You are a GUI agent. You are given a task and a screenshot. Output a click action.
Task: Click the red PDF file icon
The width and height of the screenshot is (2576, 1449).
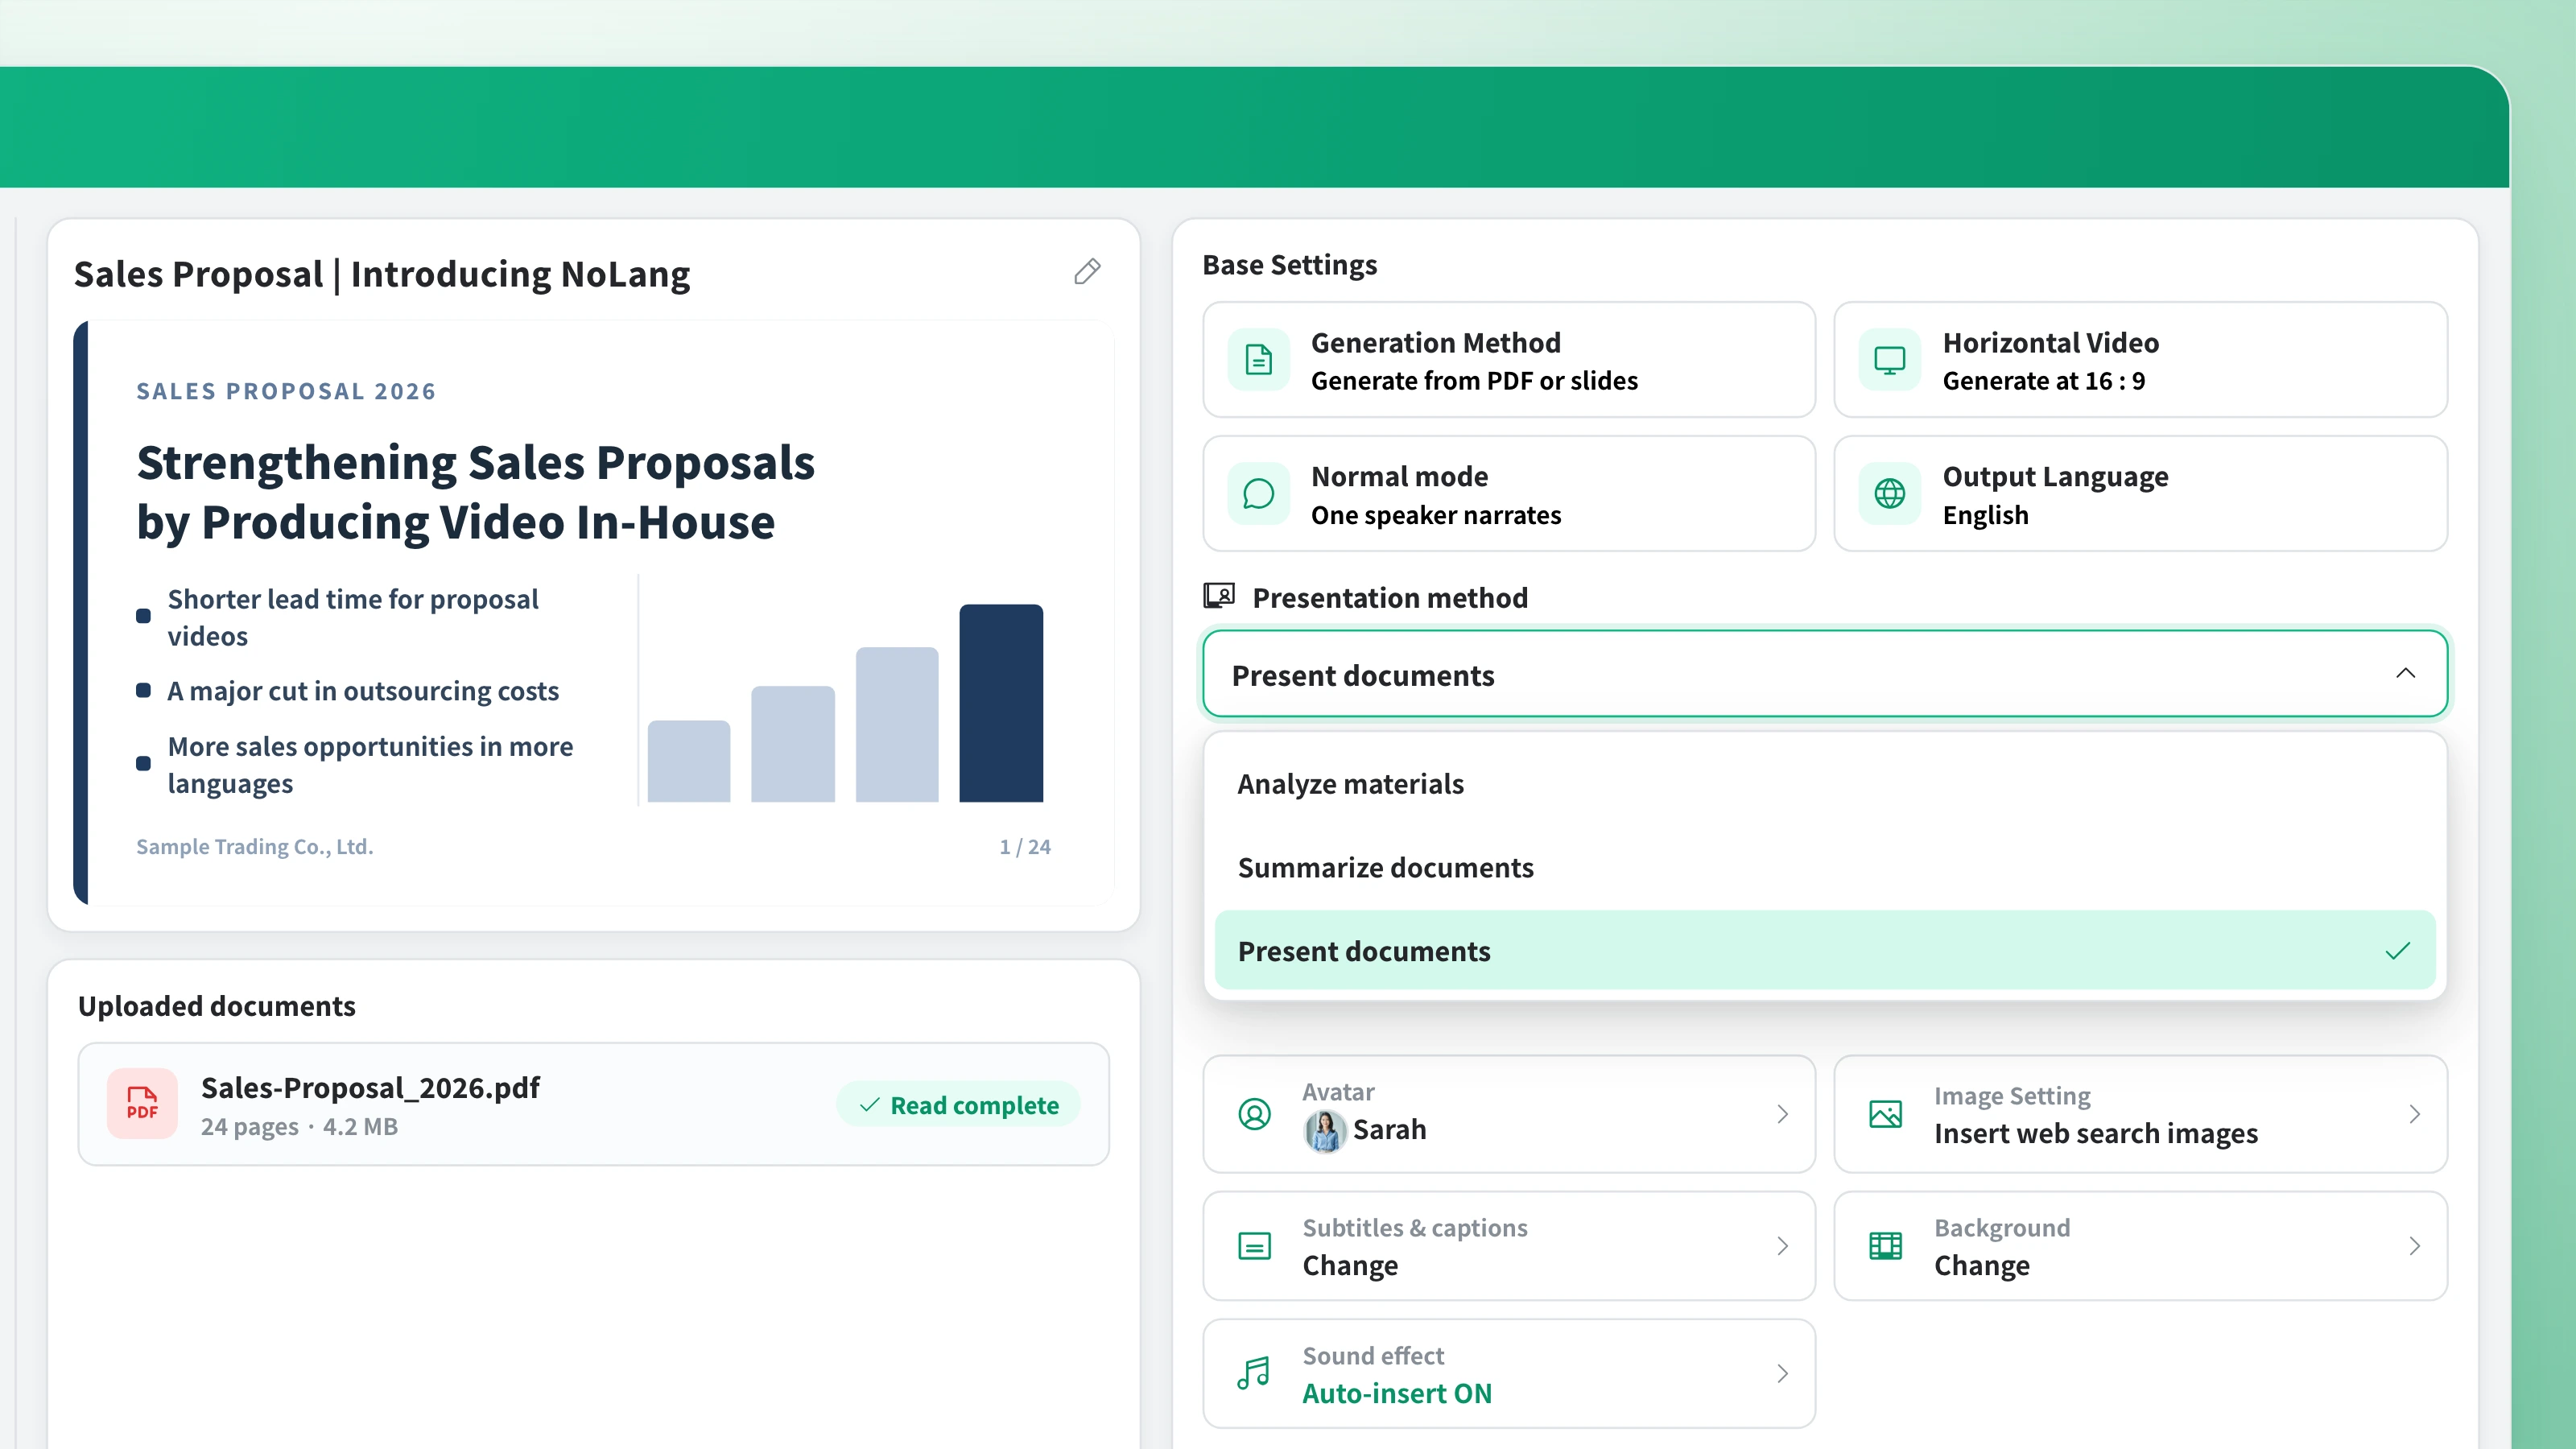pyautogui.click(x=142, y=1104)
